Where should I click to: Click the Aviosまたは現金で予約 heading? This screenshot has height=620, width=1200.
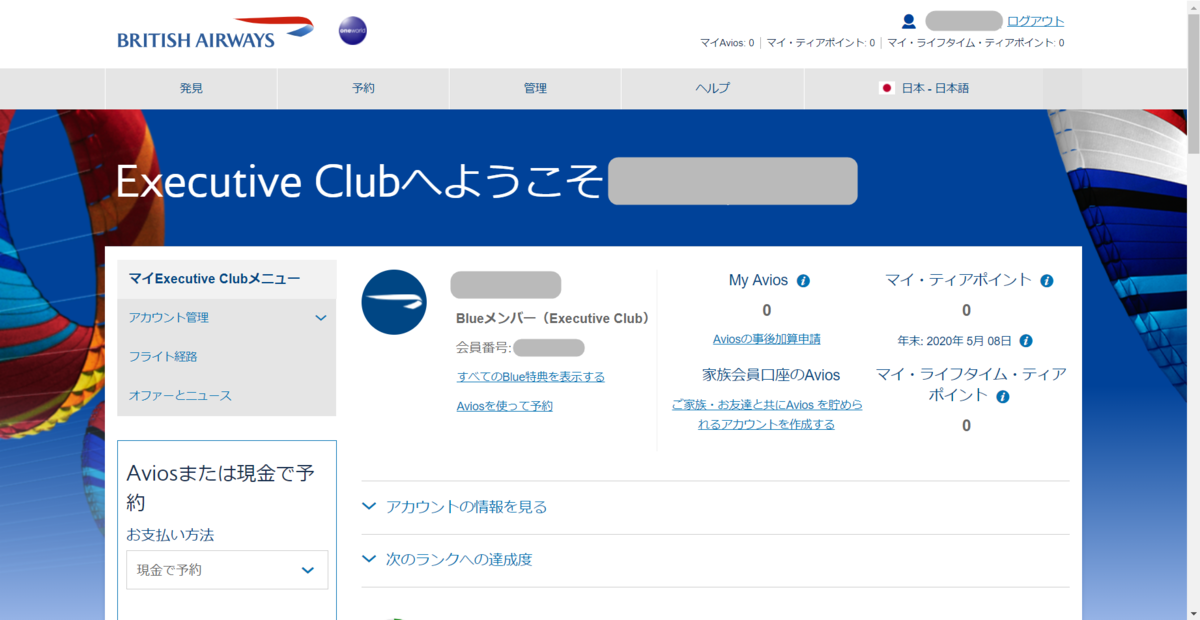pyautogui.click(x=221, y=487)
